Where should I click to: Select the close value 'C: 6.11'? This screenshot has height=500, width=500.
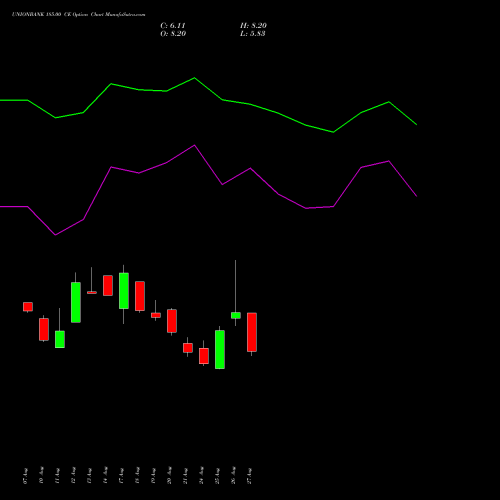point(173,26)
